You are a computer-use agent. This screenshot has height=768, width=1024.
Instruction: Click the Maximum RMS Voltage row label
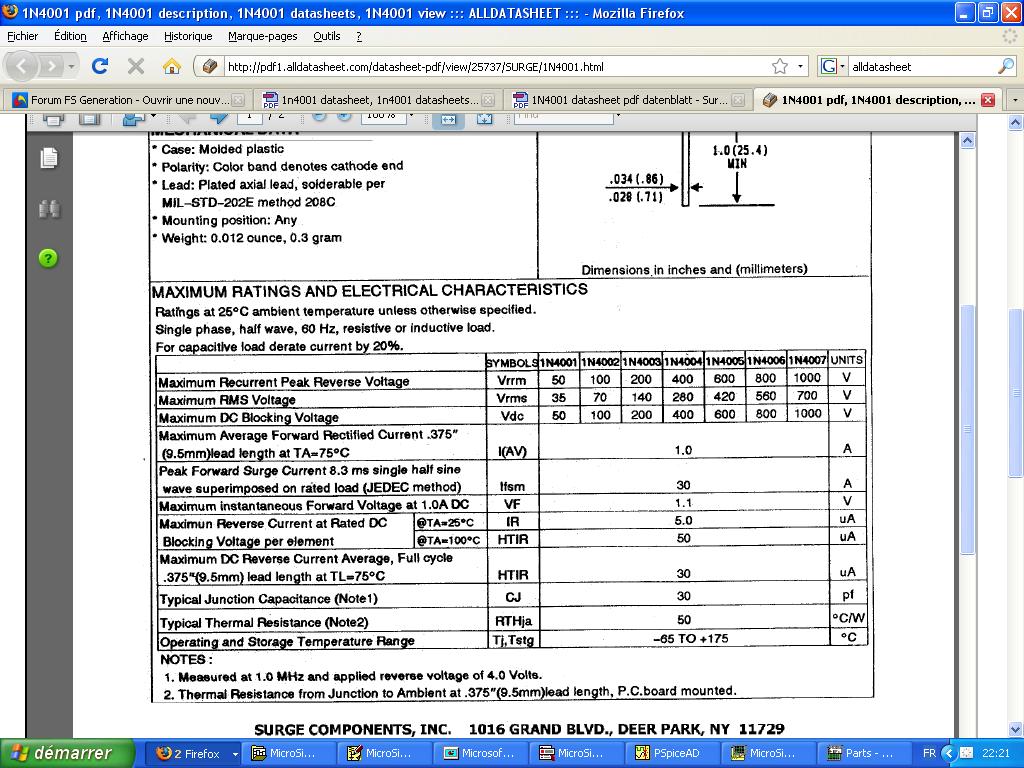(227, 400)
